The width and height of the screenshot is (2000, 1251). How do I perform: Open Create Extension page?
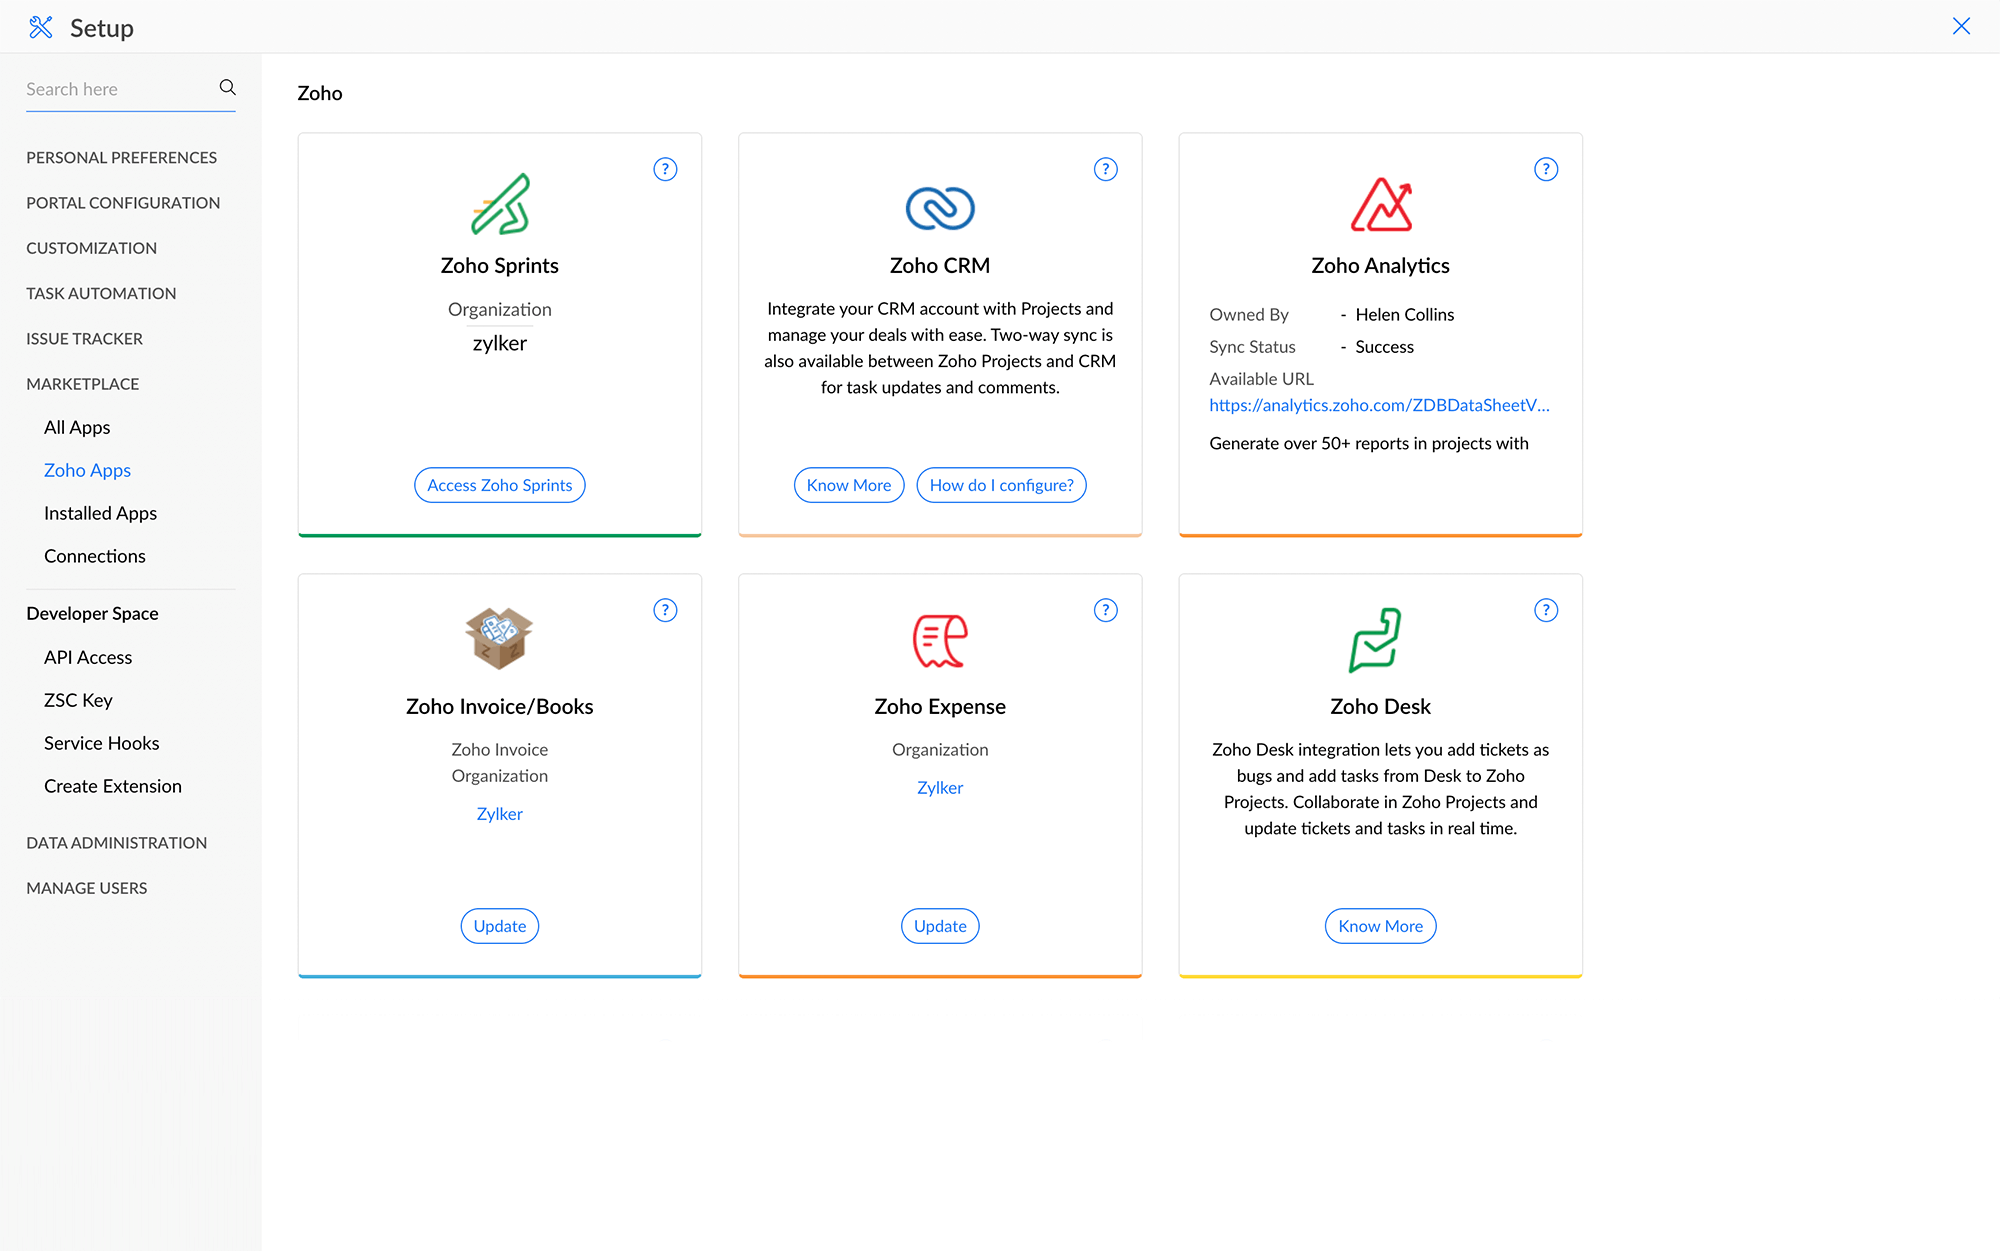click(113, 786)
